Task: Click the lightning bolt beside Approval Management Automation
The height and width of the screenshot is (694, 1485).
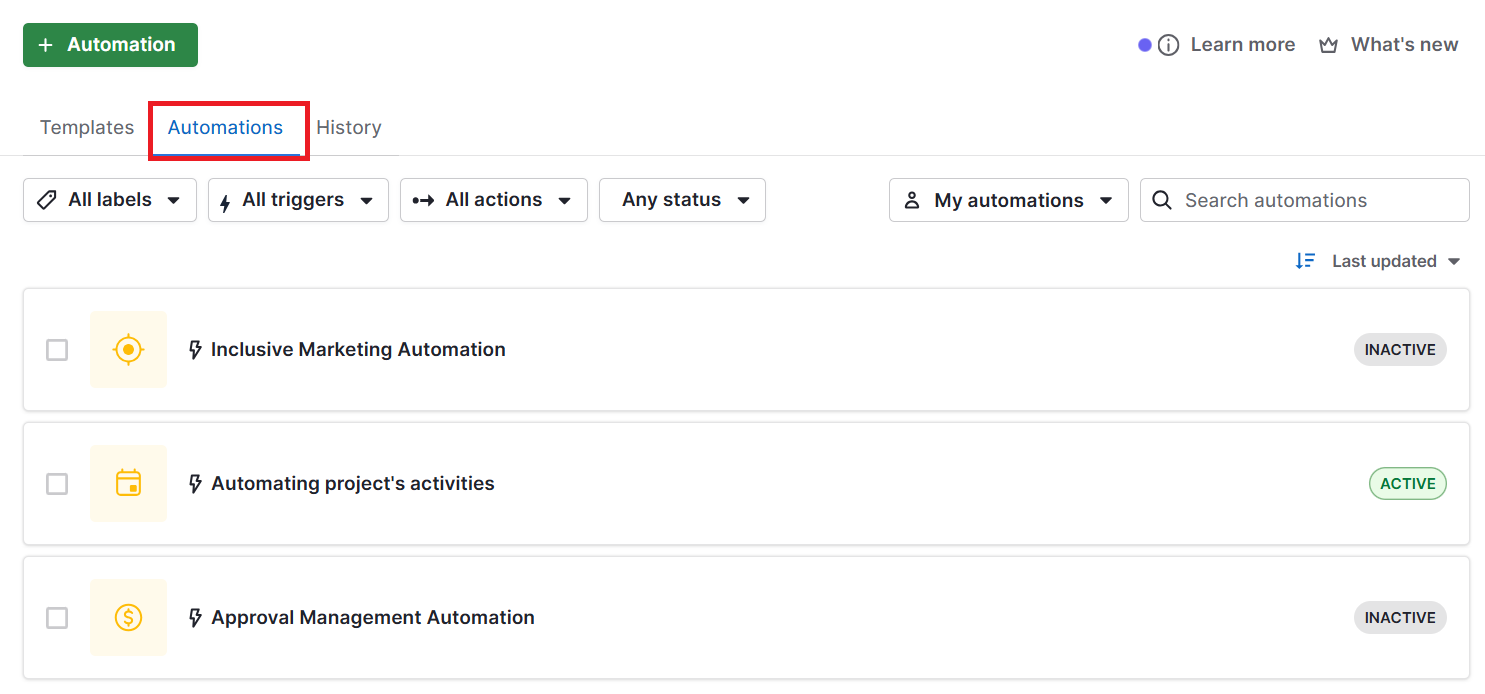Action: click(196, 618)
